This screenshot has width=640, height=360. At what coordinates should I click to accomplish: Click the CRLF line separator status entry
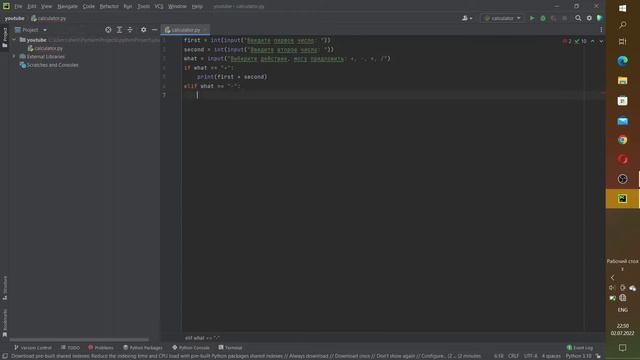(x=513, y=356)
